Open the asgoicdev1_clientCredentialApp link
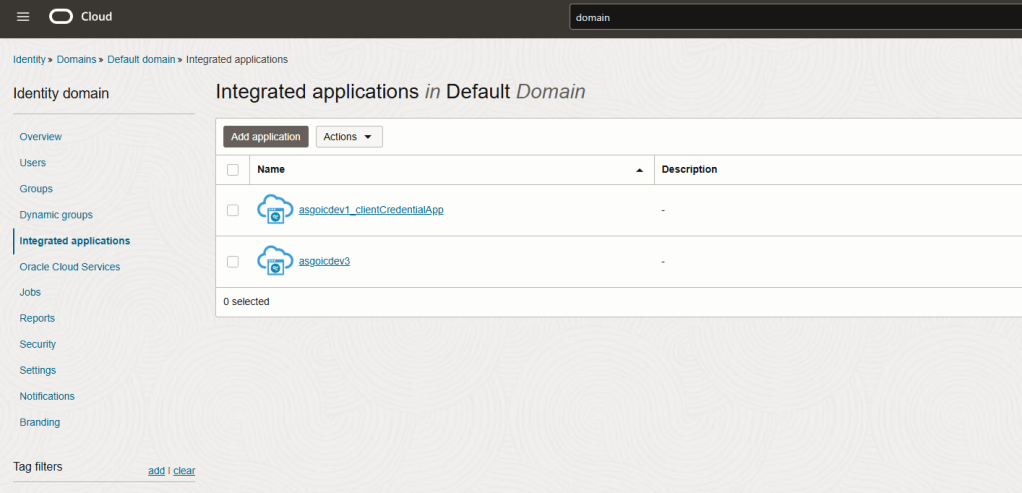 pyautogui.click(x=371, y=210)
